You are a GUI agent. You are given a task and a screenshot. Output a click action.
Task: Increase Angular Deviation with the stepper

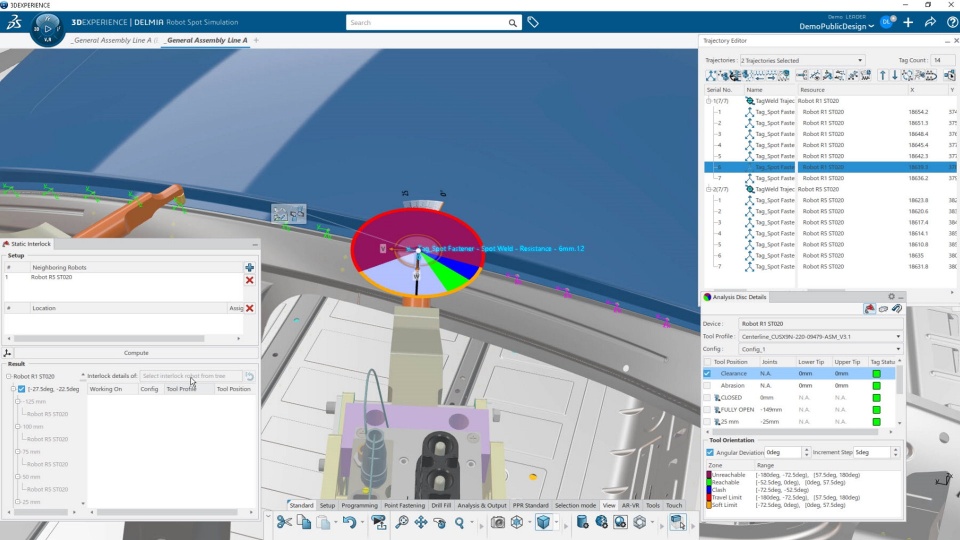point(806,450)
